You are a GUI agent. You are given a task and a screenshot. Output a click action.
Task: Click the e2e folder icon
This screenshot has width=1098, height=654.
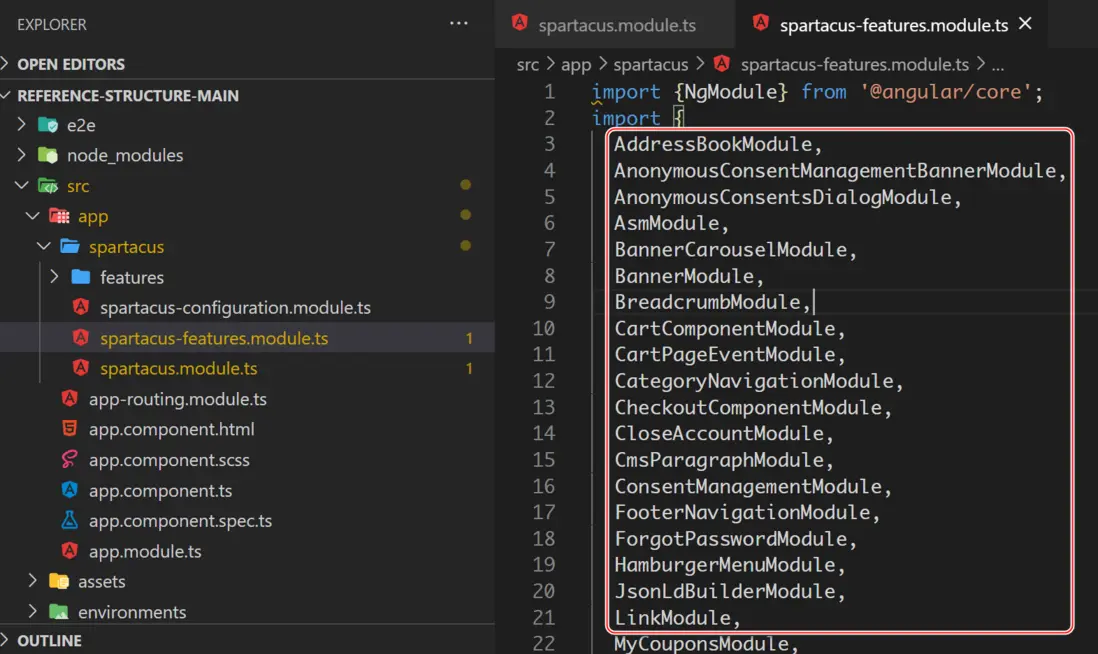pos(48,125)
